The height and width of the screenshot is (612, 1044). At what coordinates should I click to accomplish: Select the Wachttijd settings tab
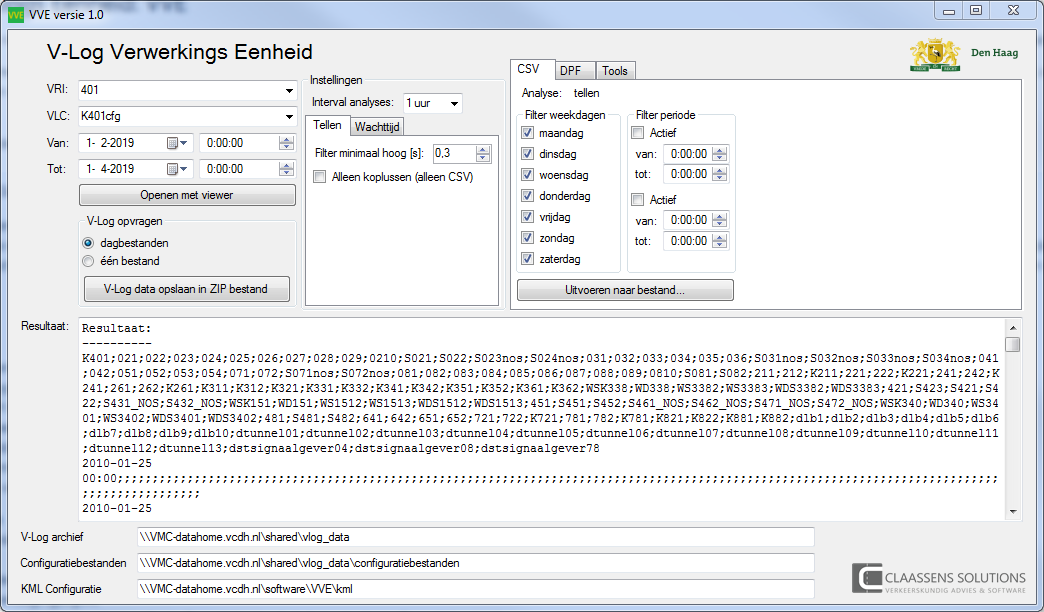tap(377, 127)
